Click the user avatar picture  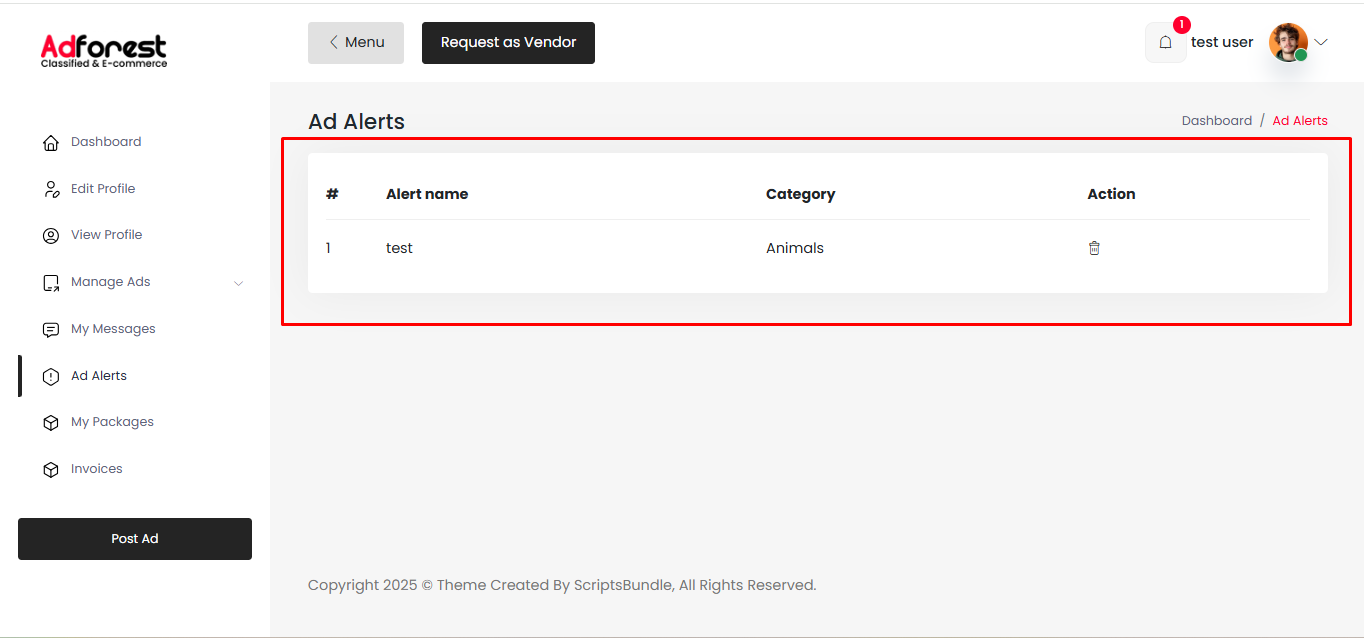1288,42
